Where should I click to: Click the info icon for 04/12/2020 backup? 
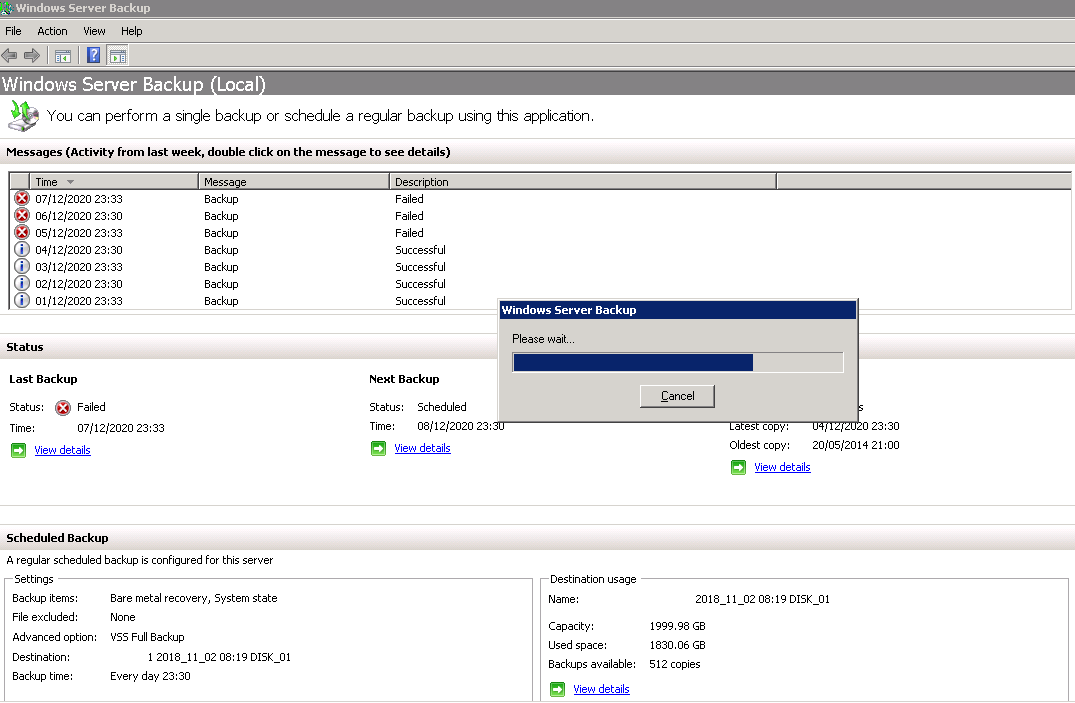point(22,250)
